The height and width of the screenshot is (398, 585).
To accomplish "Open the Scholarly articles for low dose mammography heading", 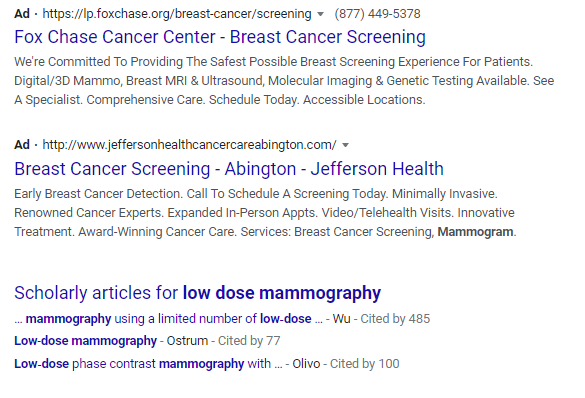I will (197, 292).
